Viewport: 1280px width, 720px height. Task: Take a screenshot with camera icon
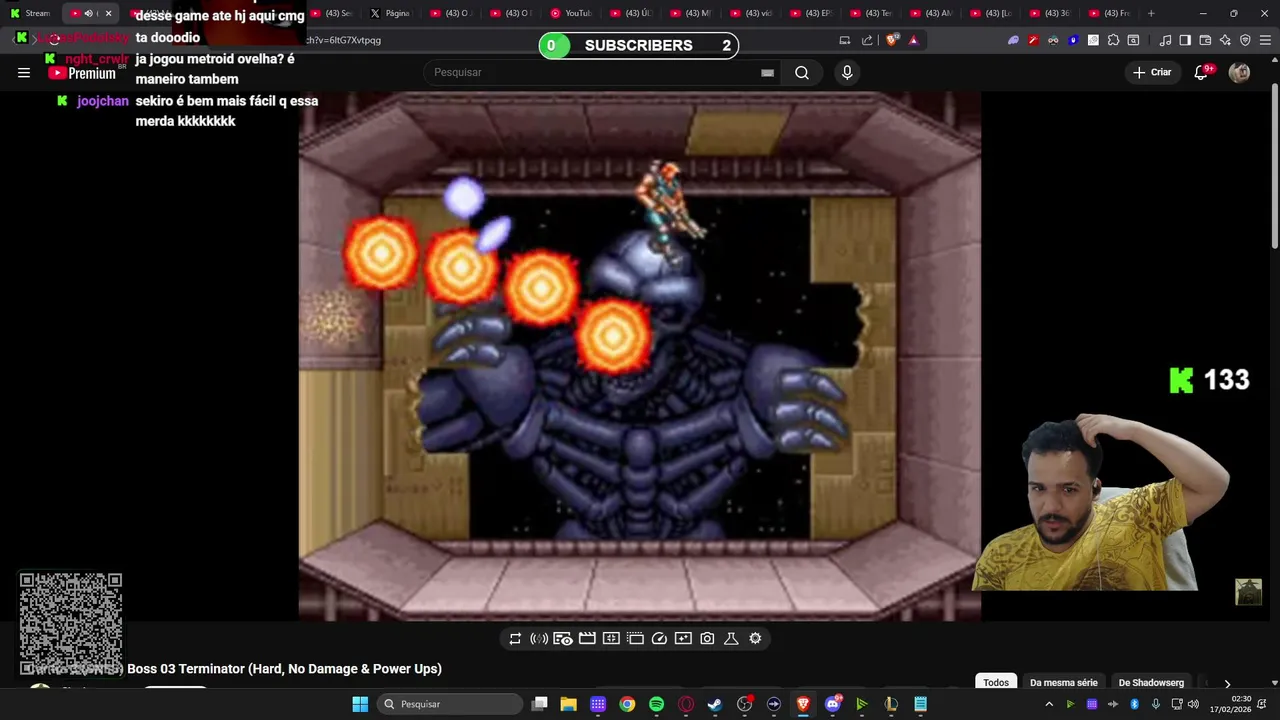pos(707,639)
